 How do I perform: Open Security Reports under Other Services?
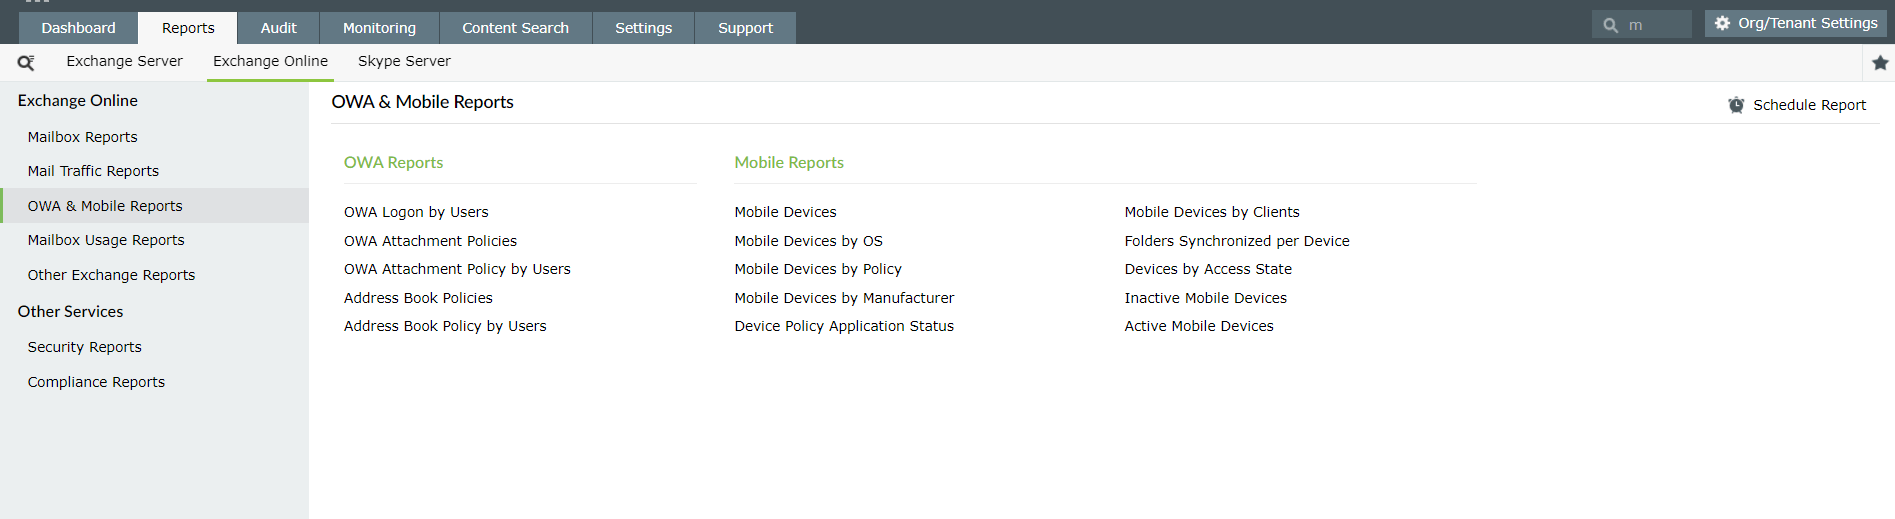[x=84, y=347]
